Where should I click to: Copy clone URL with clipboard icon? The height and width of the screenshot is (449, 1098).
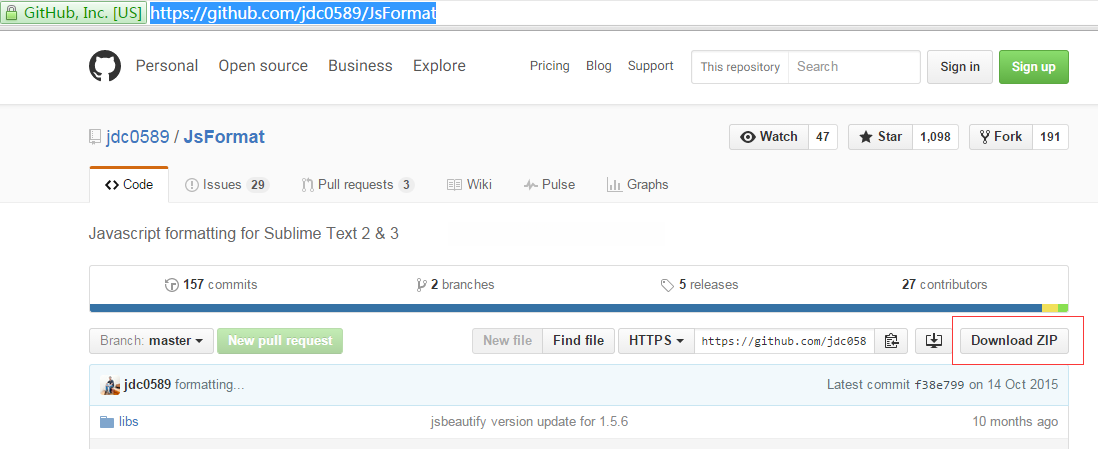tap(891, 341)
